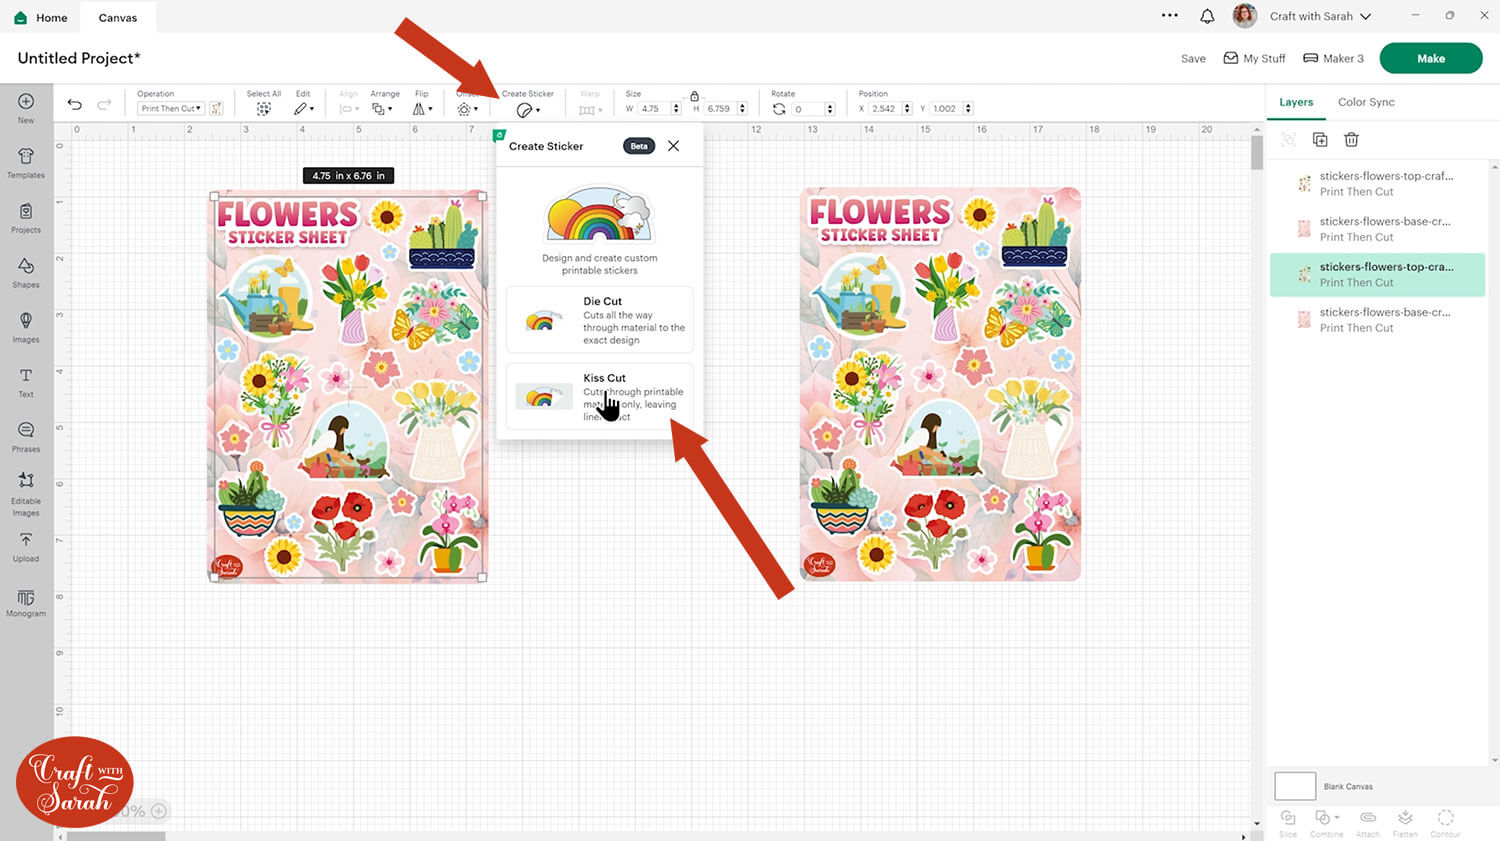
Task: Duplicate the selected layer
Action: (1320, 140)
